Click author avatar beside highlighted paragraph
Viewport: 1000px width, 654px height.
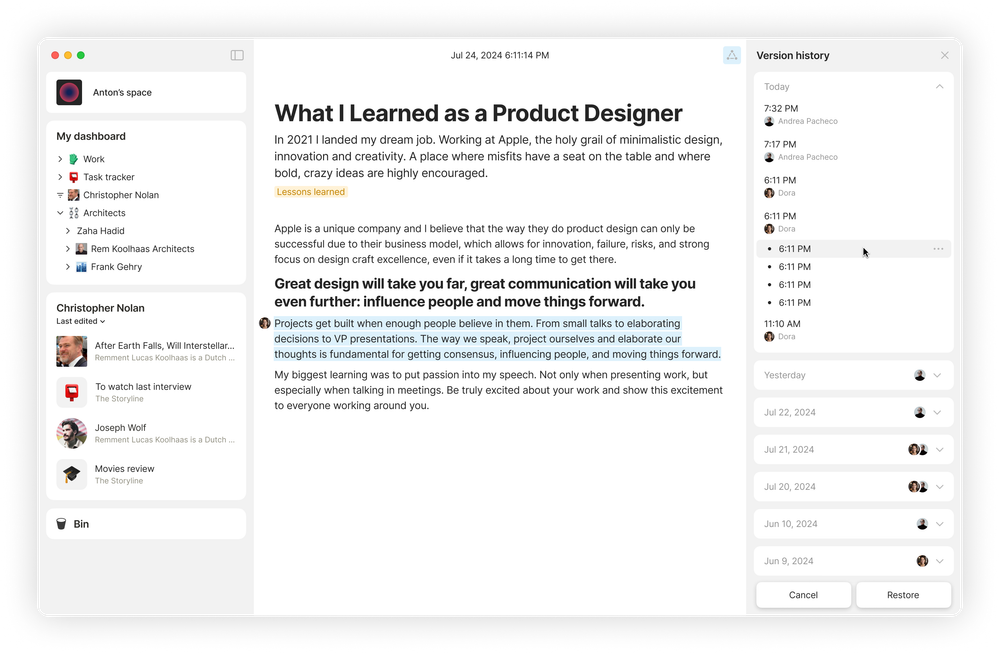click(265, 323)
